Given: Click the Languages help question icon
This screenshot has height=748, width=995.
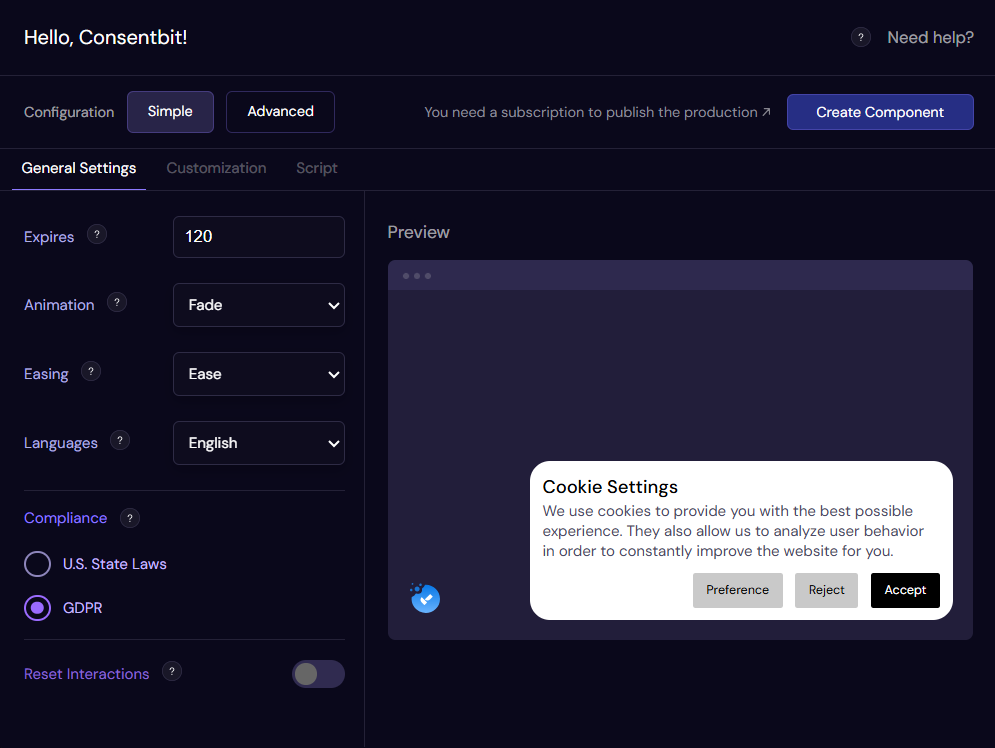Looking at the screenshot, I should (120, 440).
